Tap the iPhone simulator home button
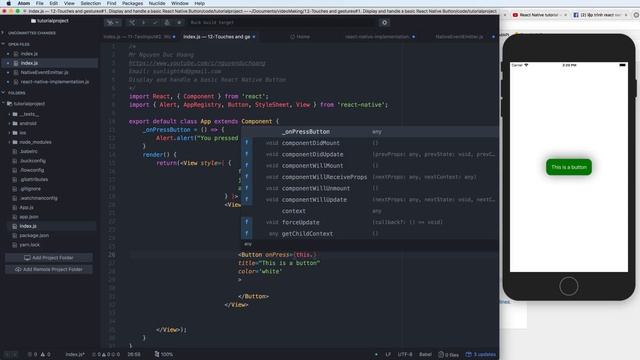Screen dimensions: 640x360 coord(569,286)
